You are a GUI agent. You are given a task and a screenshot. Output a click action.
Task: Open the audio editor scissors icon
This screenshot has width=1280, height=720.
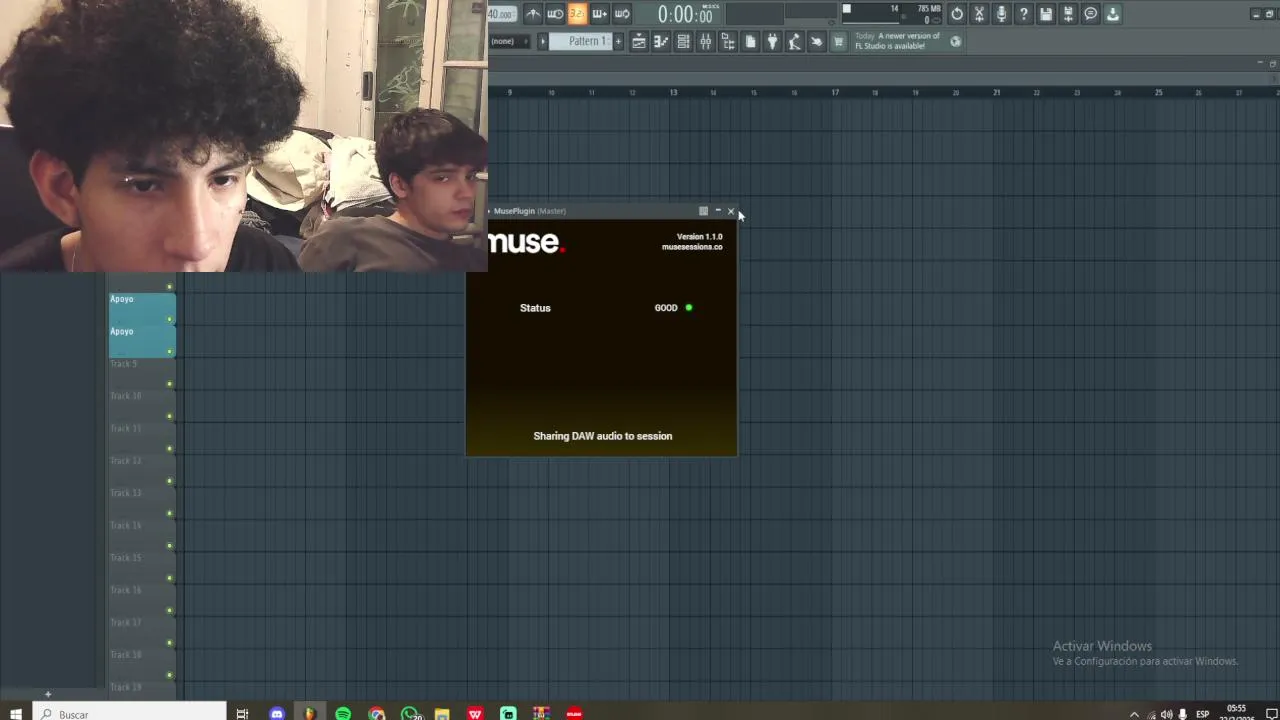(x=979, y=14)
